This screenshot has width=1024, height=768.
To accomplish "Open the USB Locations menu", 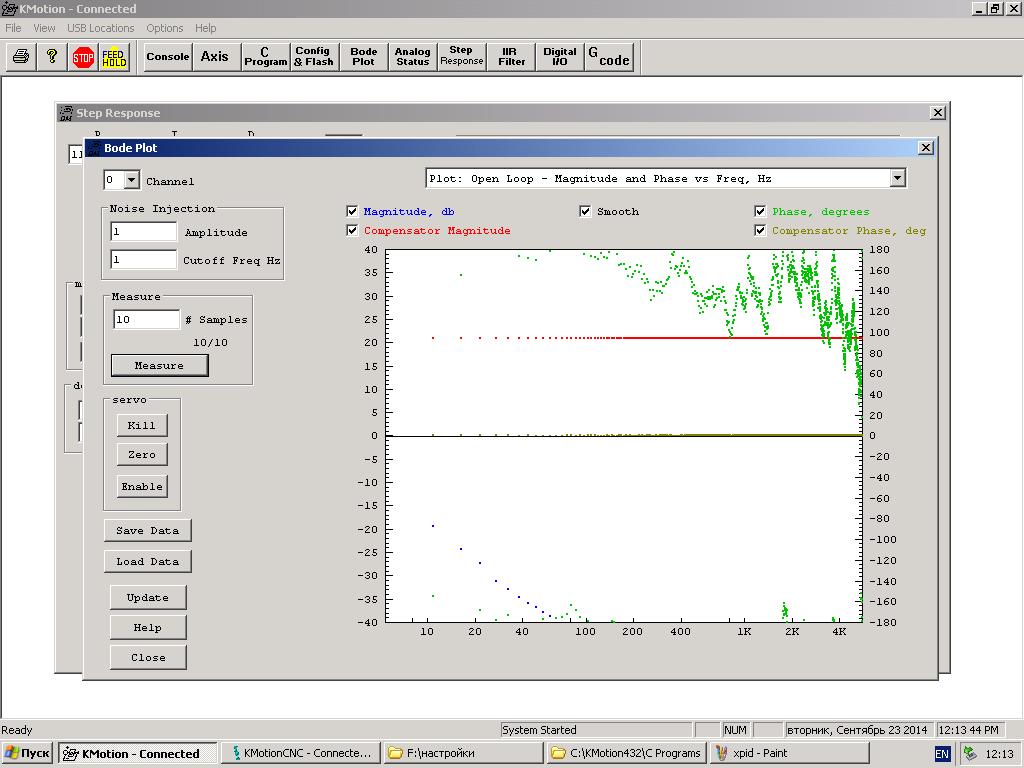I will point(100,28).
